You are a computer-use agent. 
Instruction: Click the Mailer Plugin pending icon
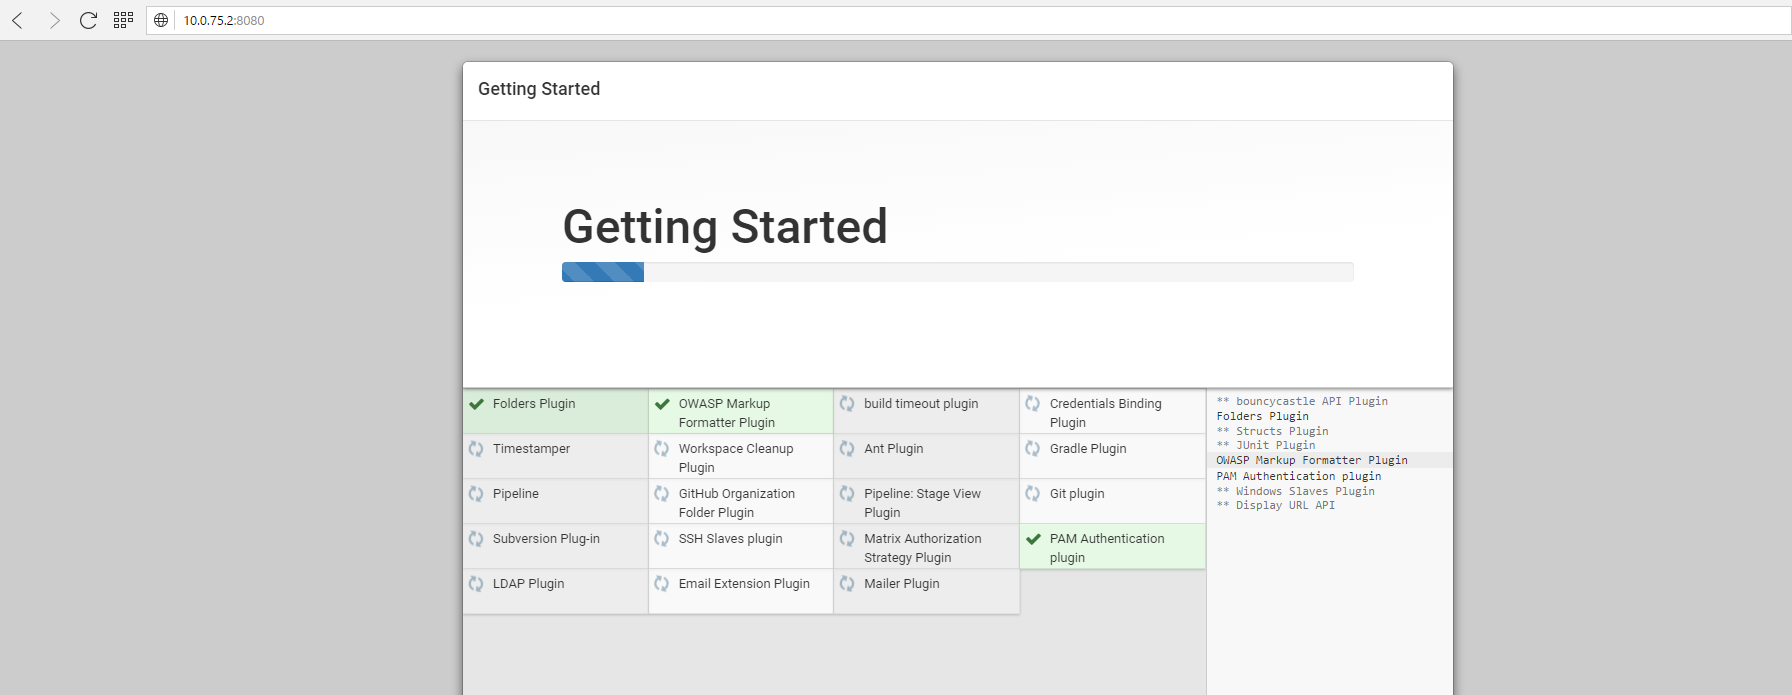coord(847,584)
